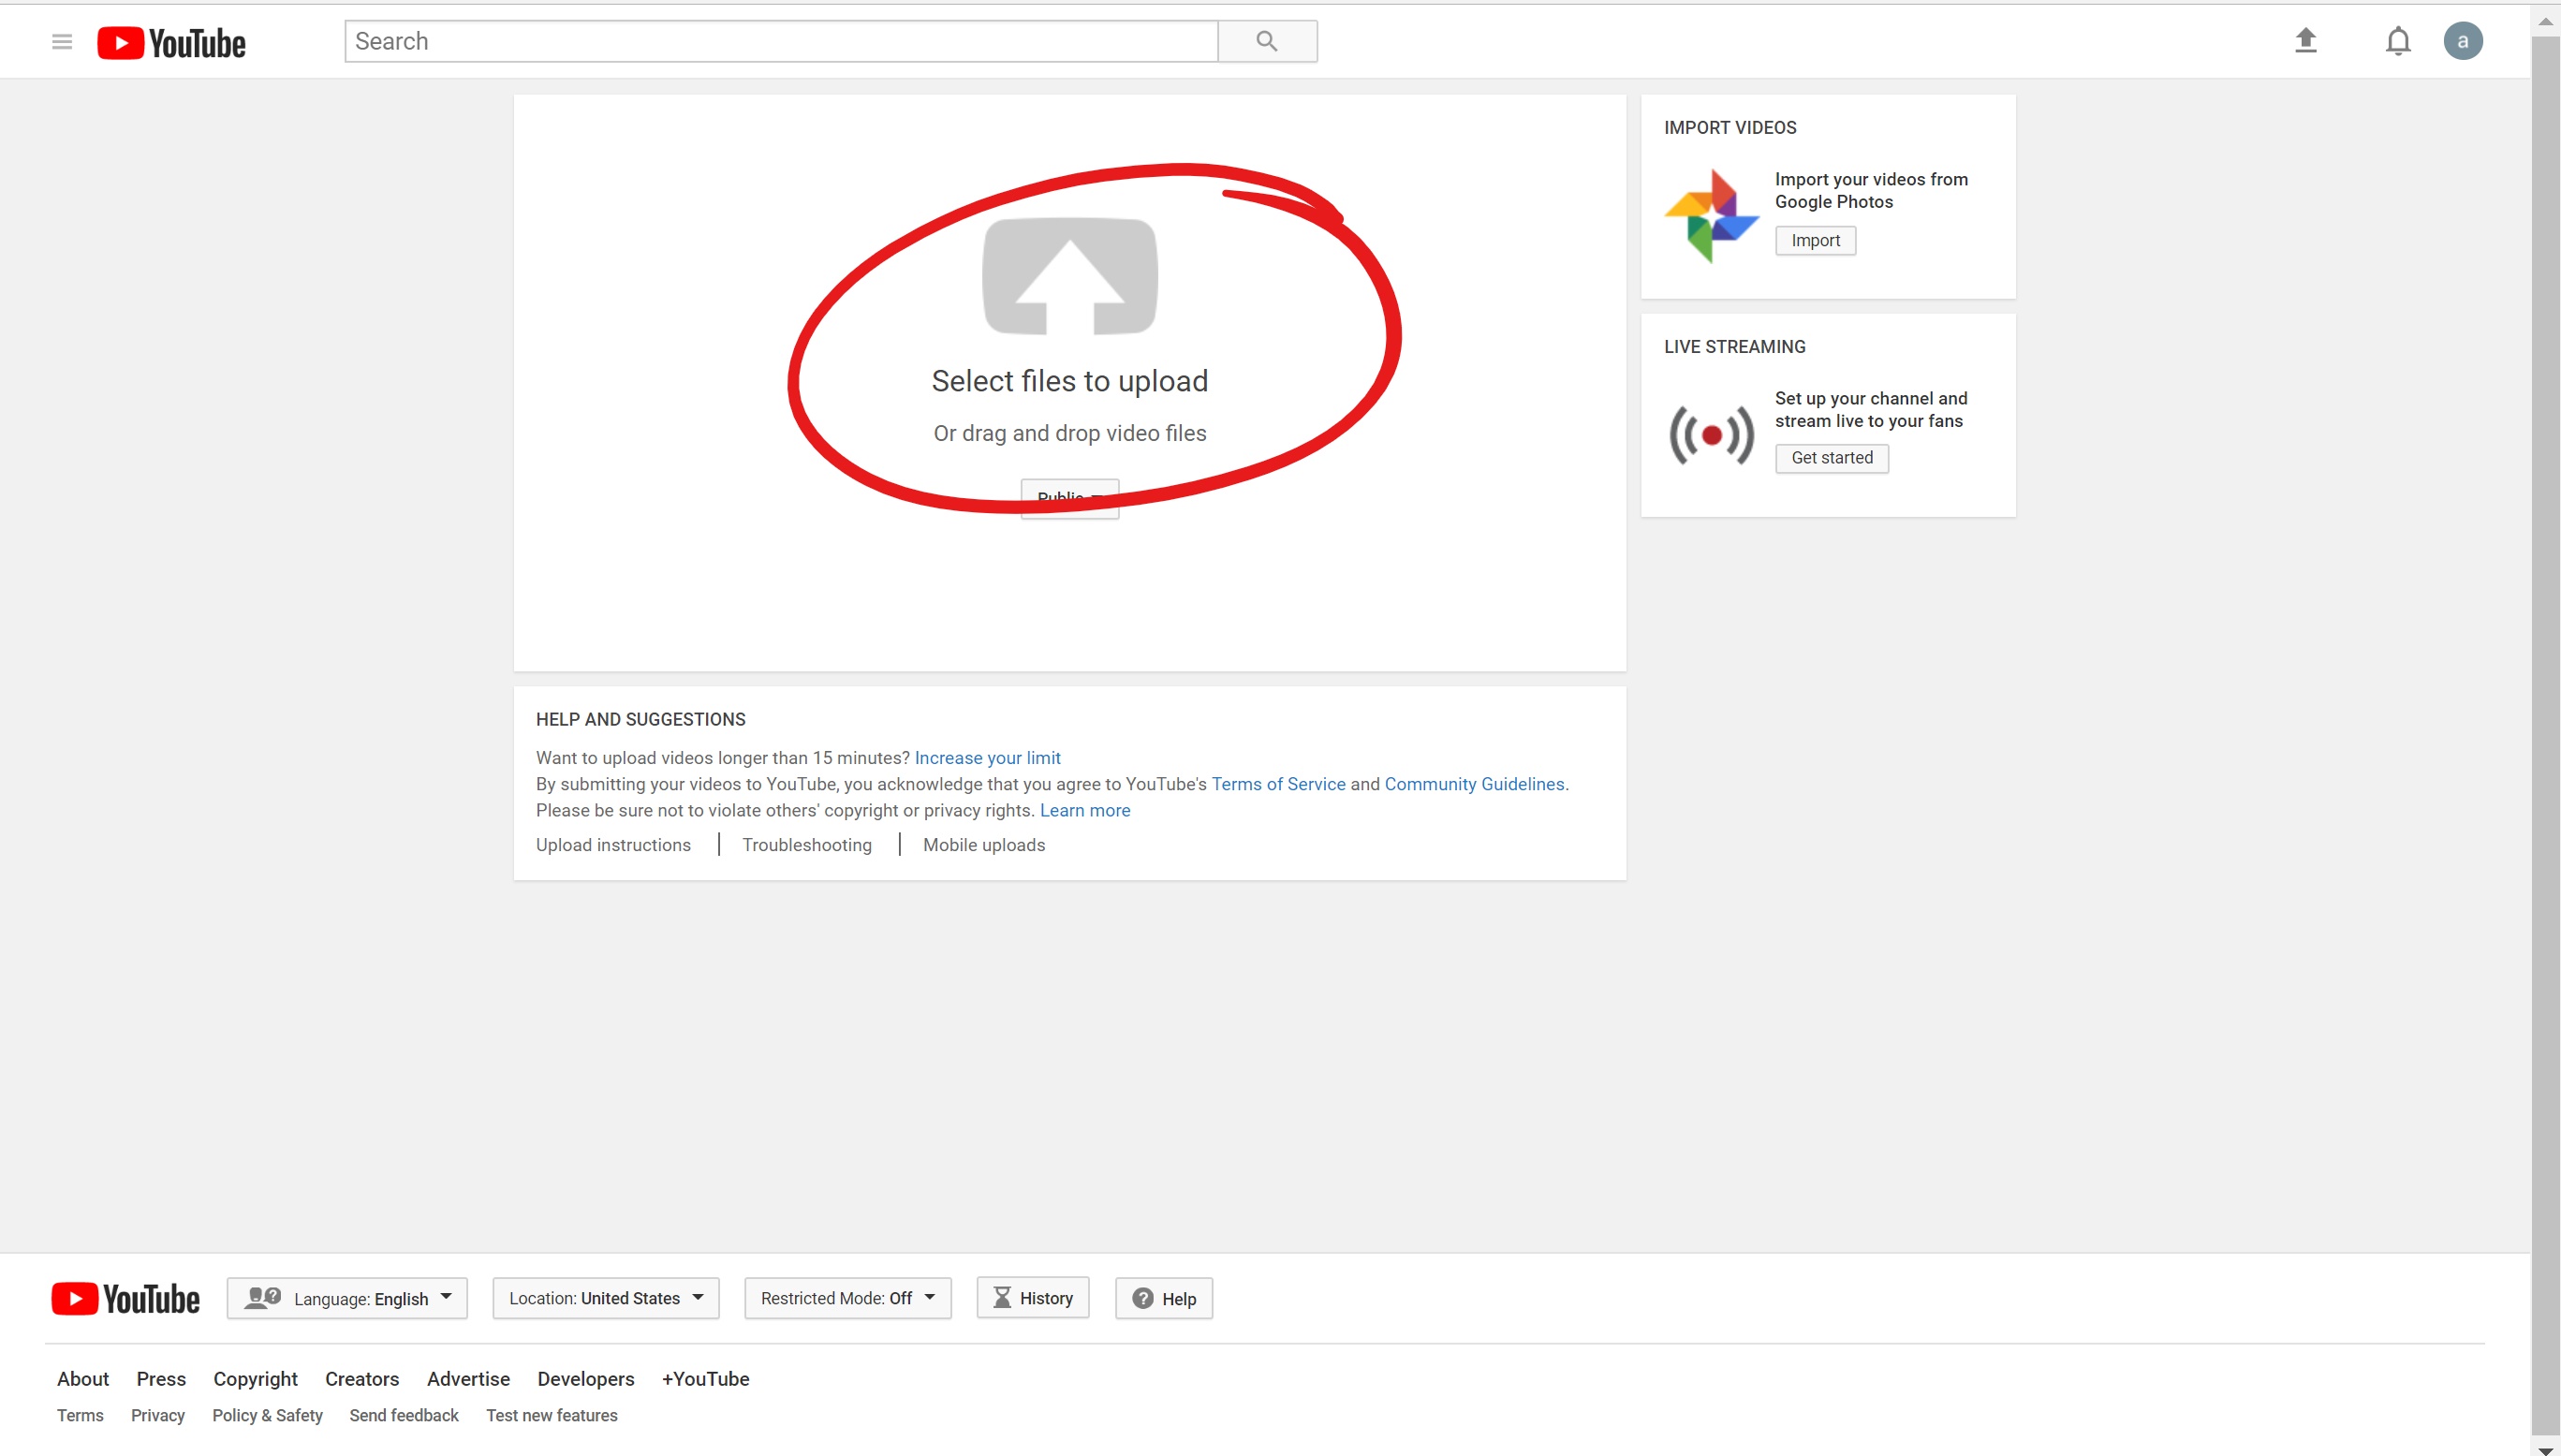Open the Location United States dropdown
The width and height of the screenshot is (2561, 1456).
pyautogui.click(x=605, y=1298)
